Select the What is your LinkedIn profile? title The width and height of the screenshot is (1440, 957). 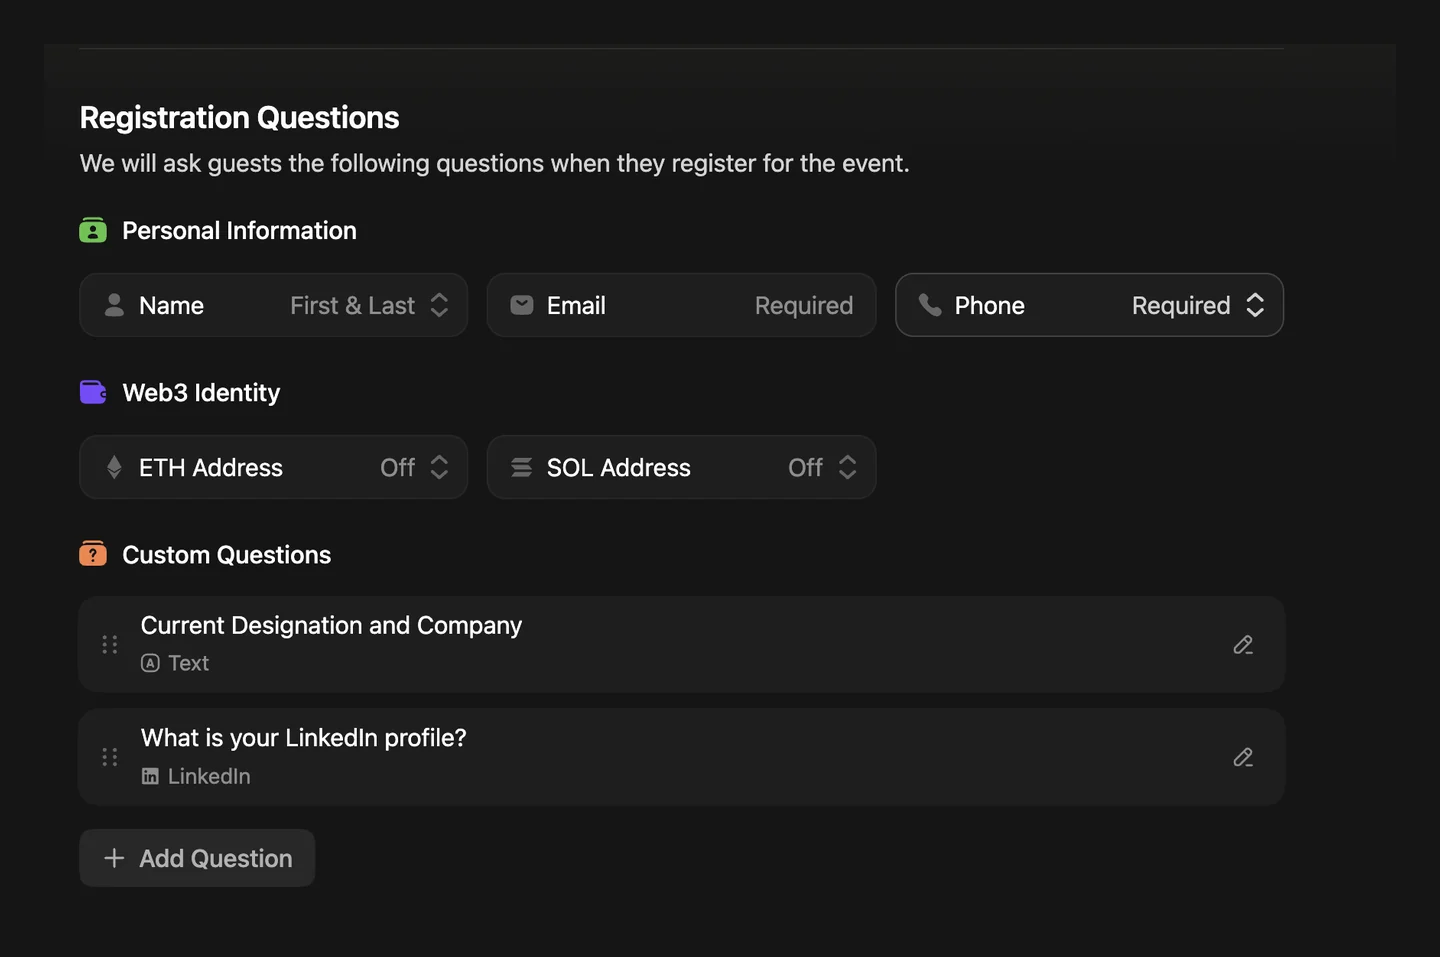pos(303,738)
